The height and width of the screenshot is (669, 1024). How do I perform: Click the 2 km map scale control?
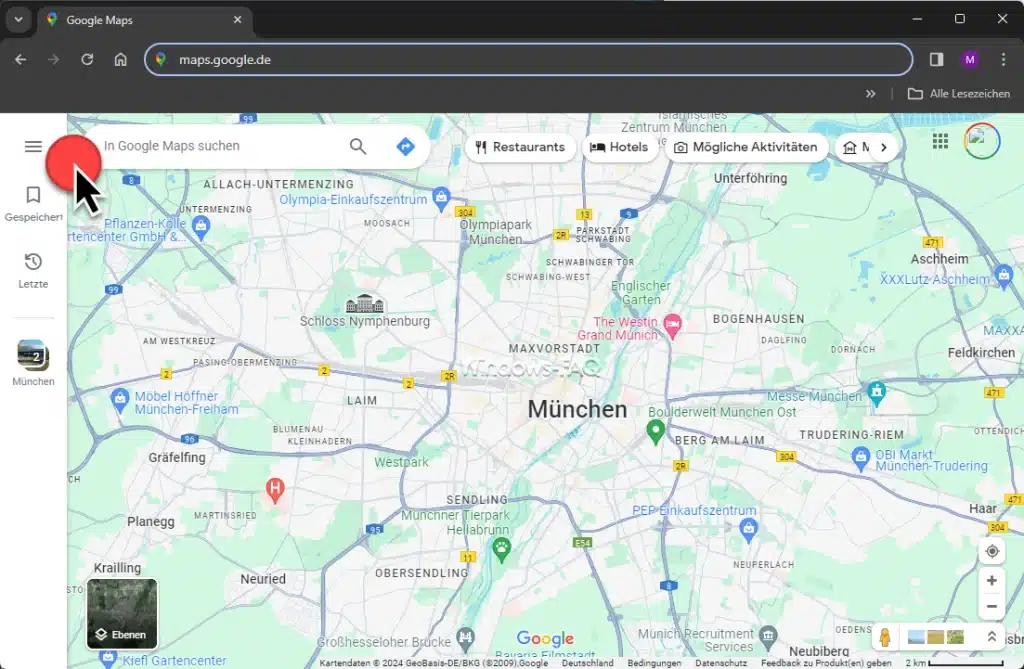pyautogui.click(x=954, y=662)
